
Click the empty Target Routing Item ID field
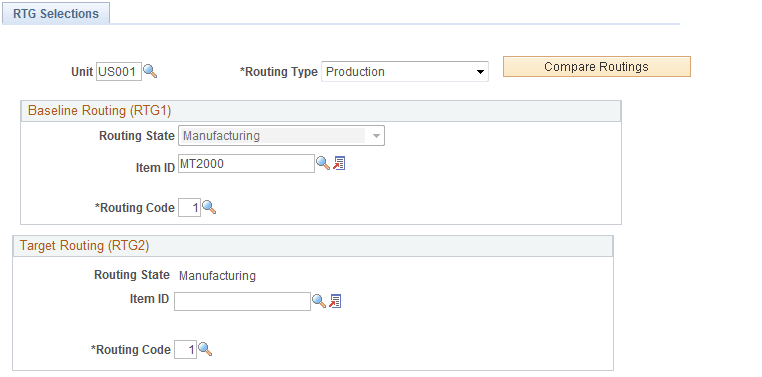point(242,302)
